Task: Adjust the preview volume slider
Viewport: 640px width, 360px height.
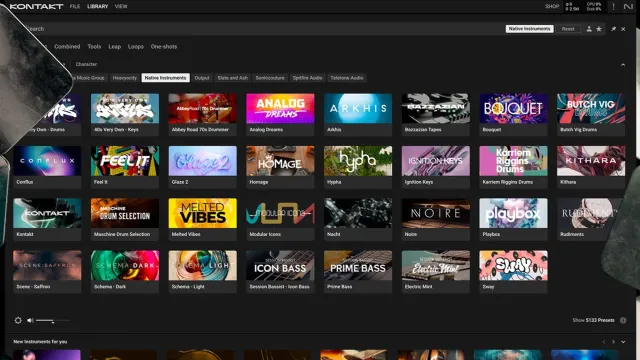Action: (53, 321)
